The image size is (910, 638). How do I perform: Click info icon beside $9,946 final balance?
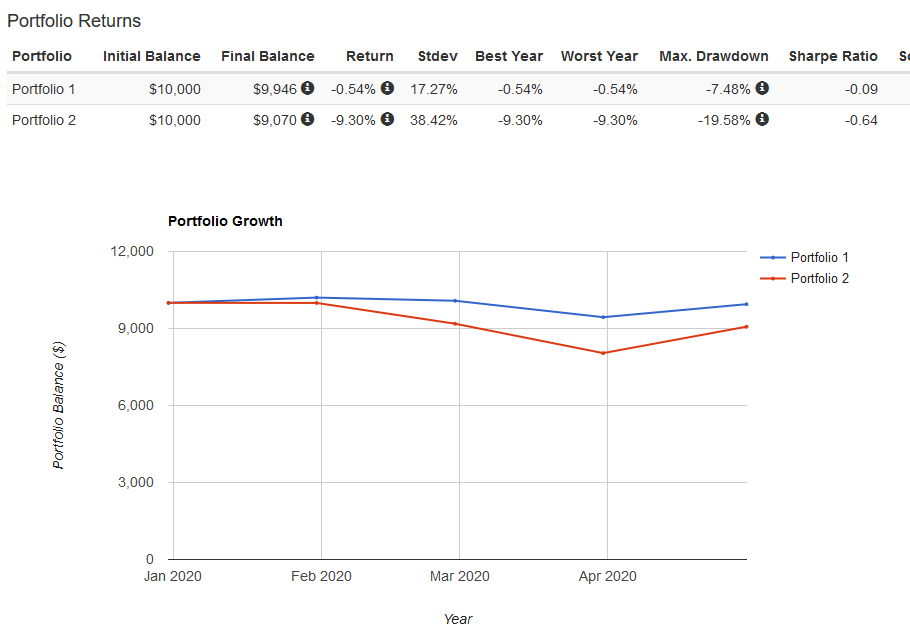[308, 88]
